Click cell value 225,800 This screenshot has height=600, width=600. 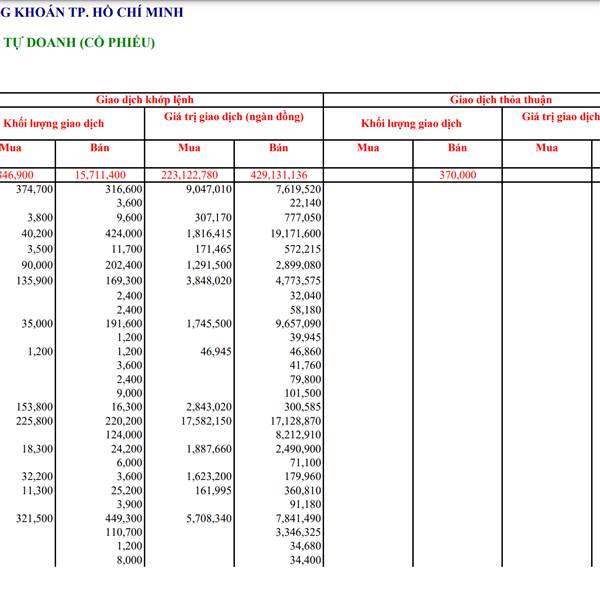(x=35, y=421)
